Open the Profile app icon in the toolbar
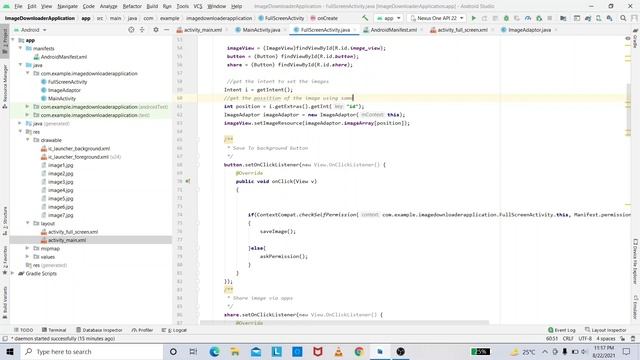Viewport: 640px width, 360px height. 528,18
